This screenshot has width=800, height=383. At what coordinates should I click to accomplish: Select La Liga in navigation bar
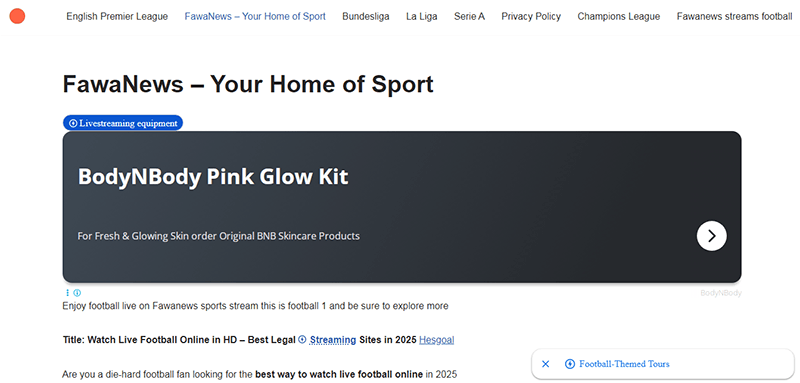[x=421, y=16]
